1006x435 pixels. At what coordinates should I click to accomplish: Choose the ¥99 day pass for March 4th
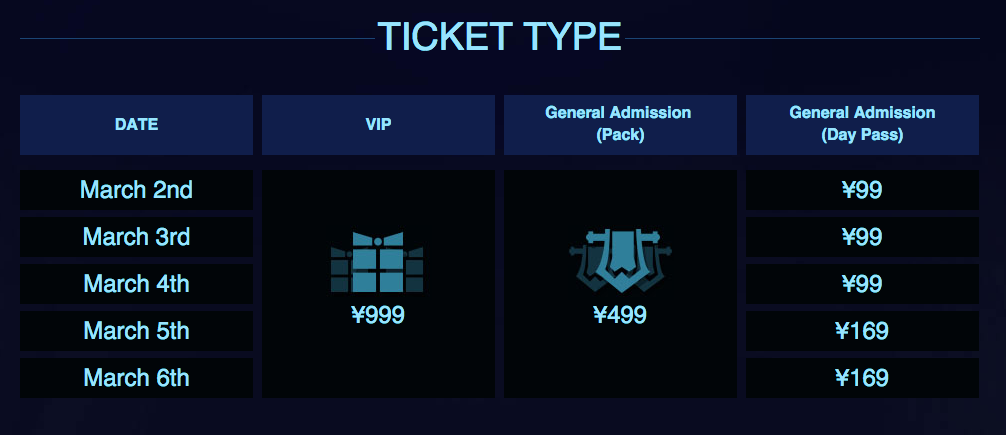click(862, 284)
